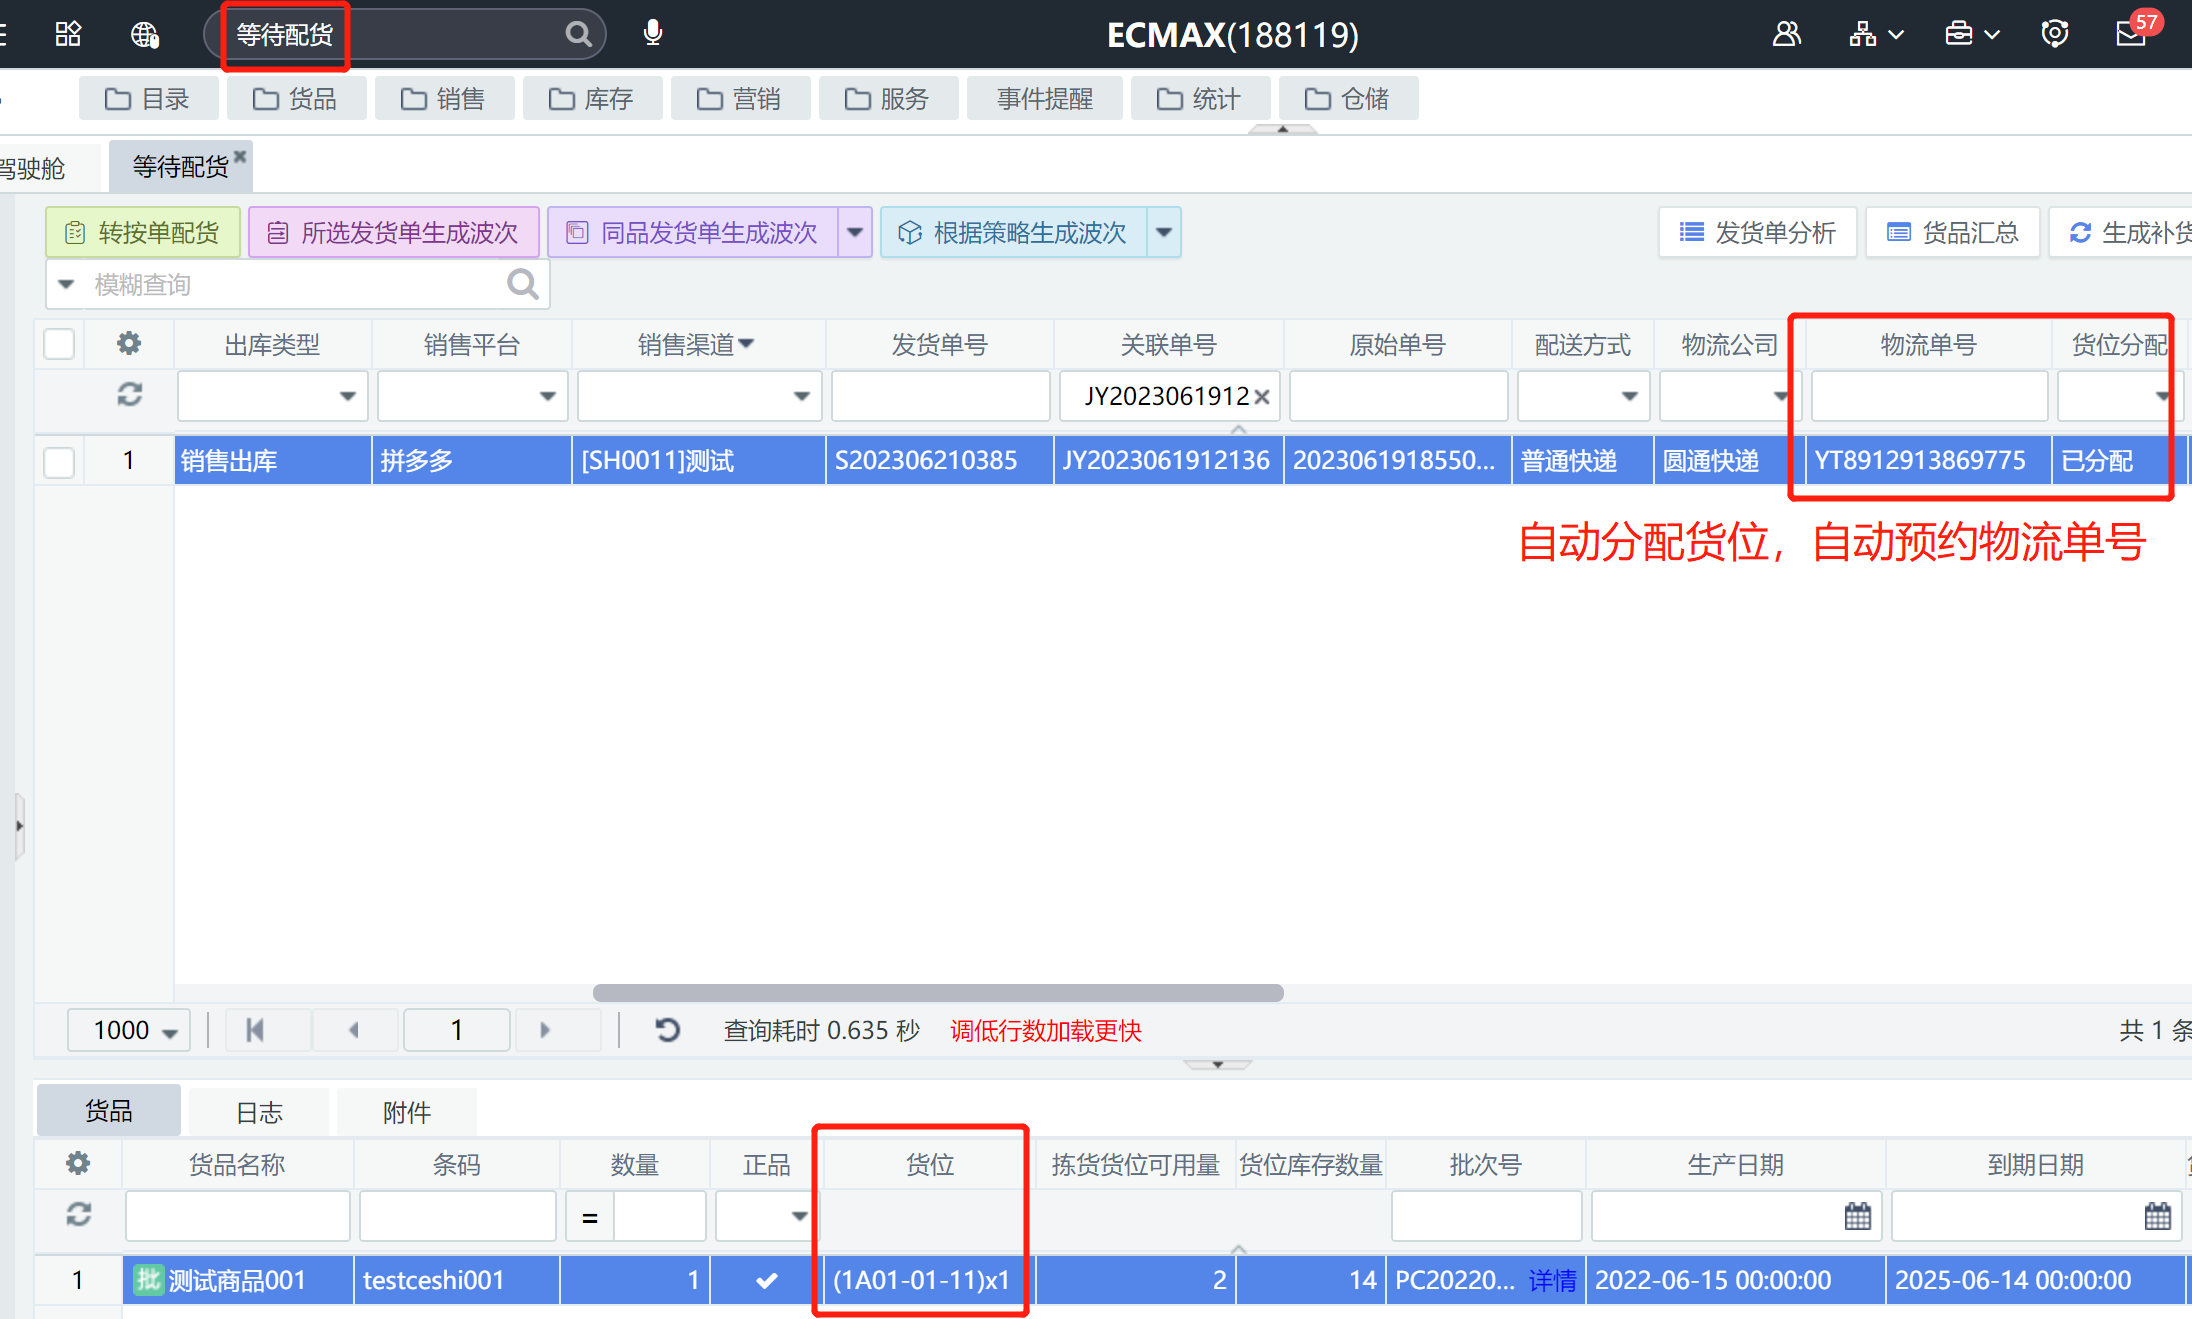This screenshot has width=2192, height=1319.
Task: Open the 销售渠道 filter dropdown
Action: point(801,396)
